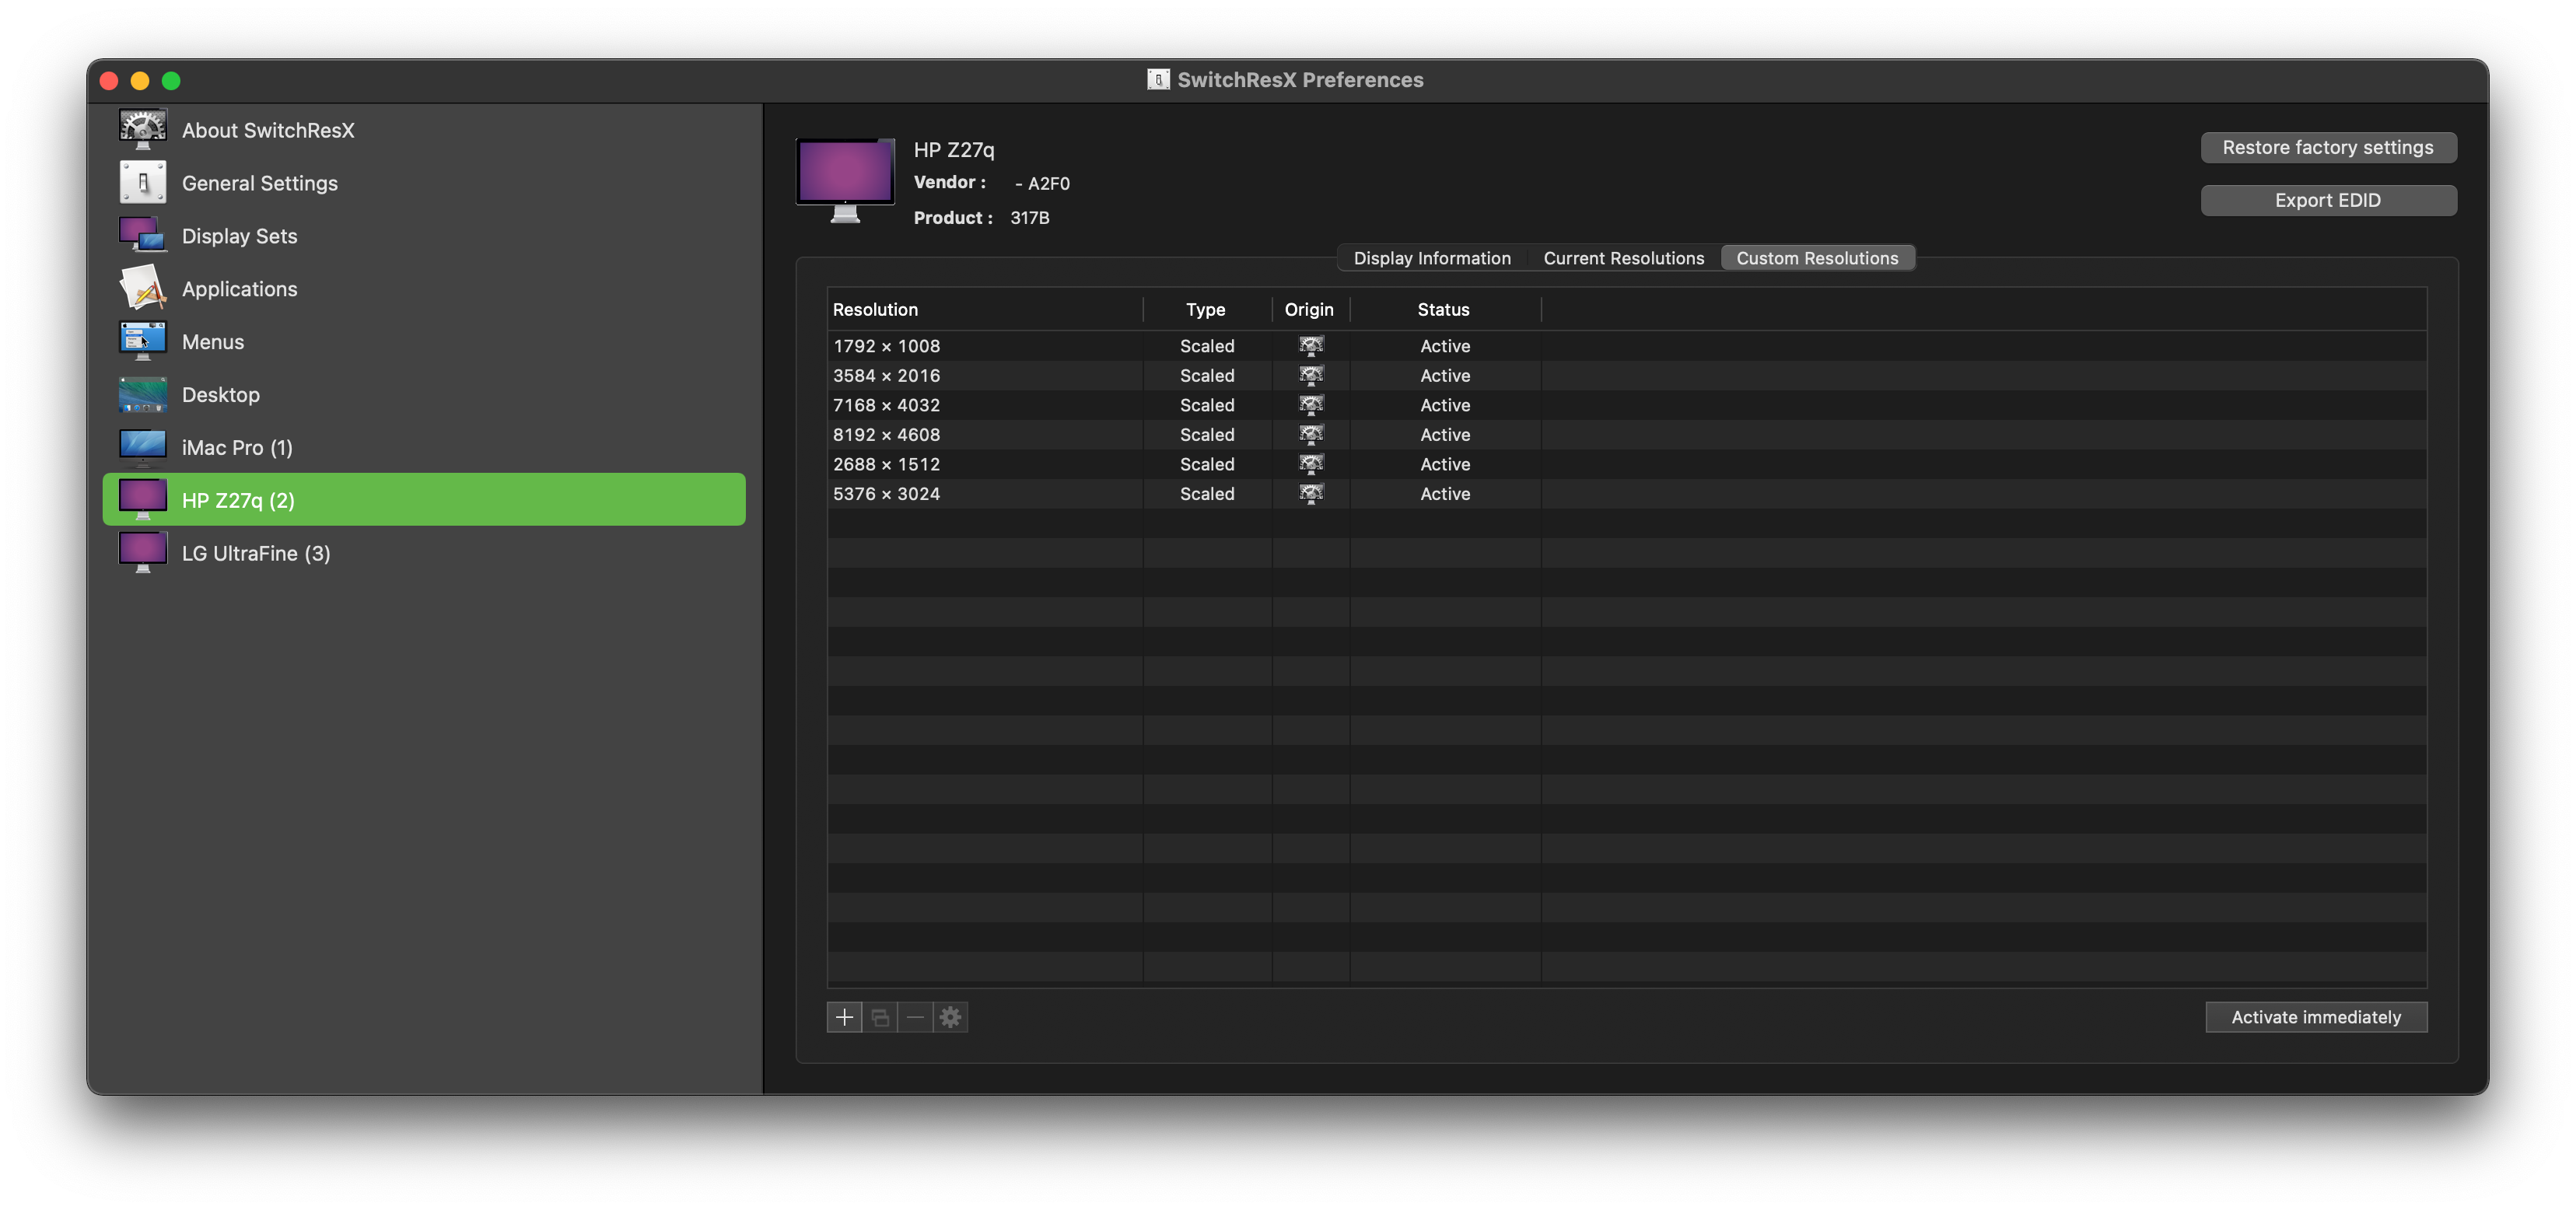Image resolution: width=2576 pixels, height=1210 pixels.
Task: Sort by Type column header
Action: point(1207,309)
